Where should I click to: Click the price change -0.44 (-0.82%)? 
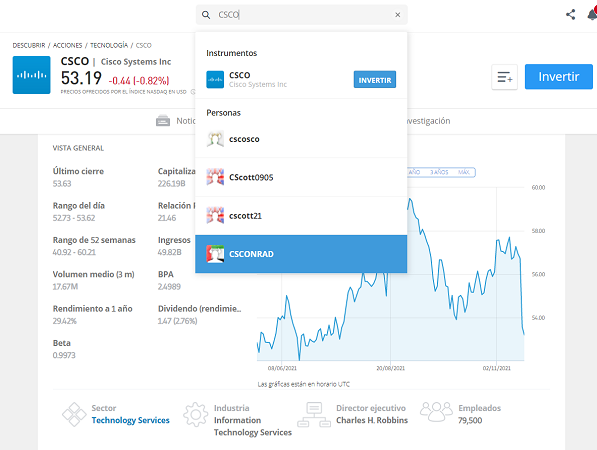[139, 81]
